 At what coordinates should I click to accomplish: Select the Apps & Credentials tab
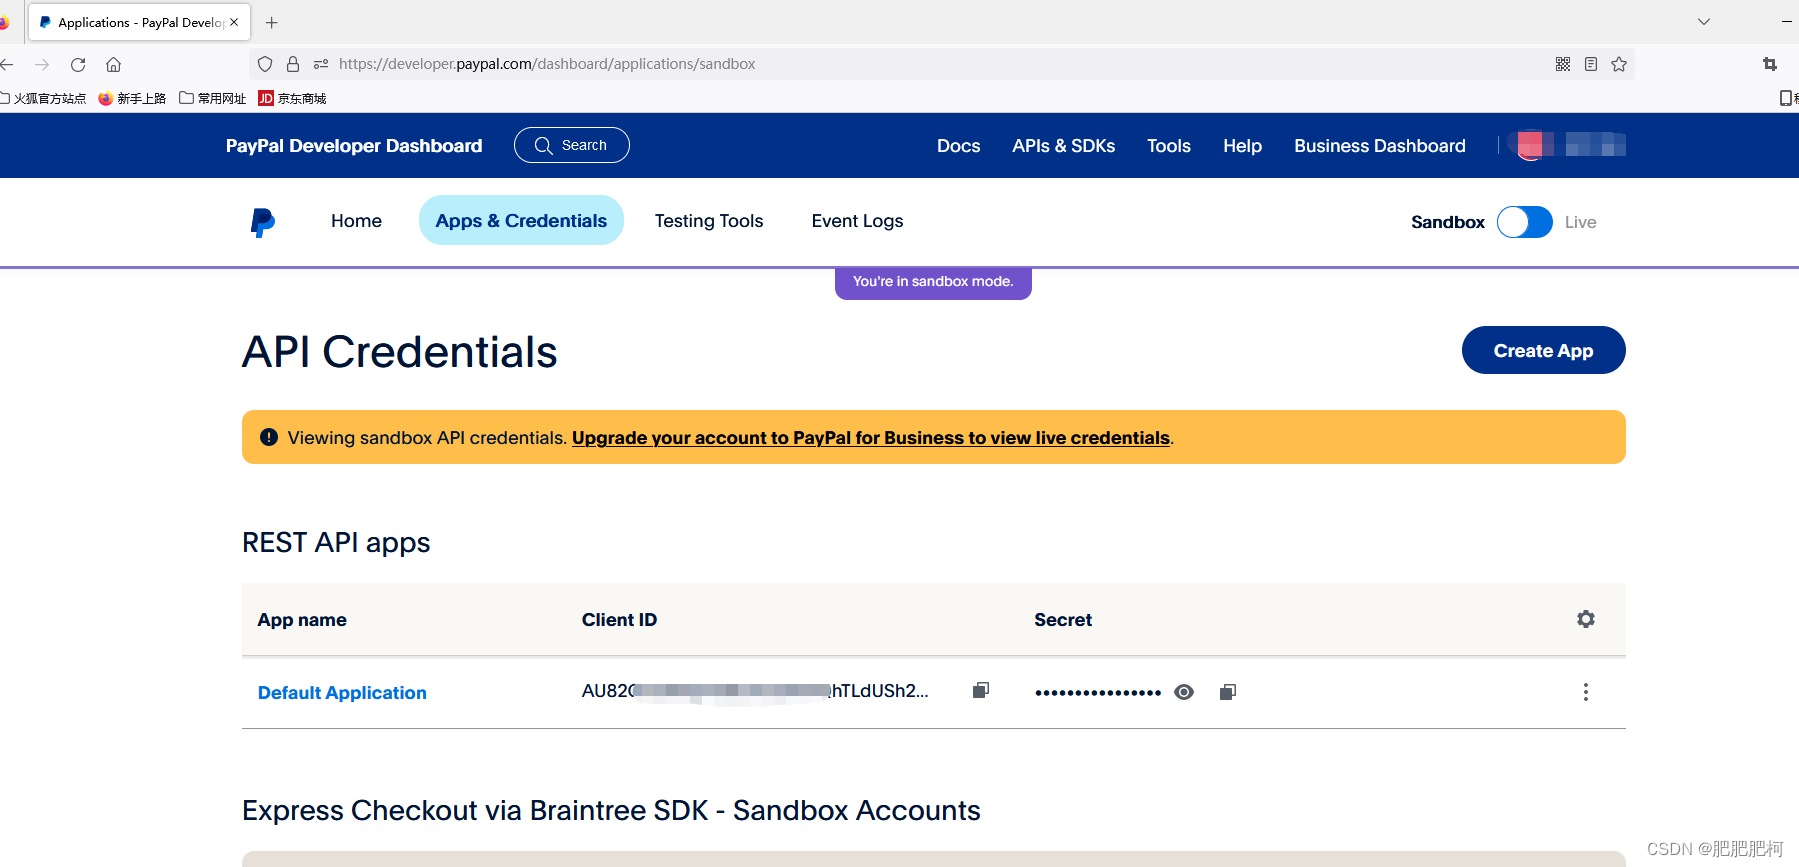pos(521,221)
